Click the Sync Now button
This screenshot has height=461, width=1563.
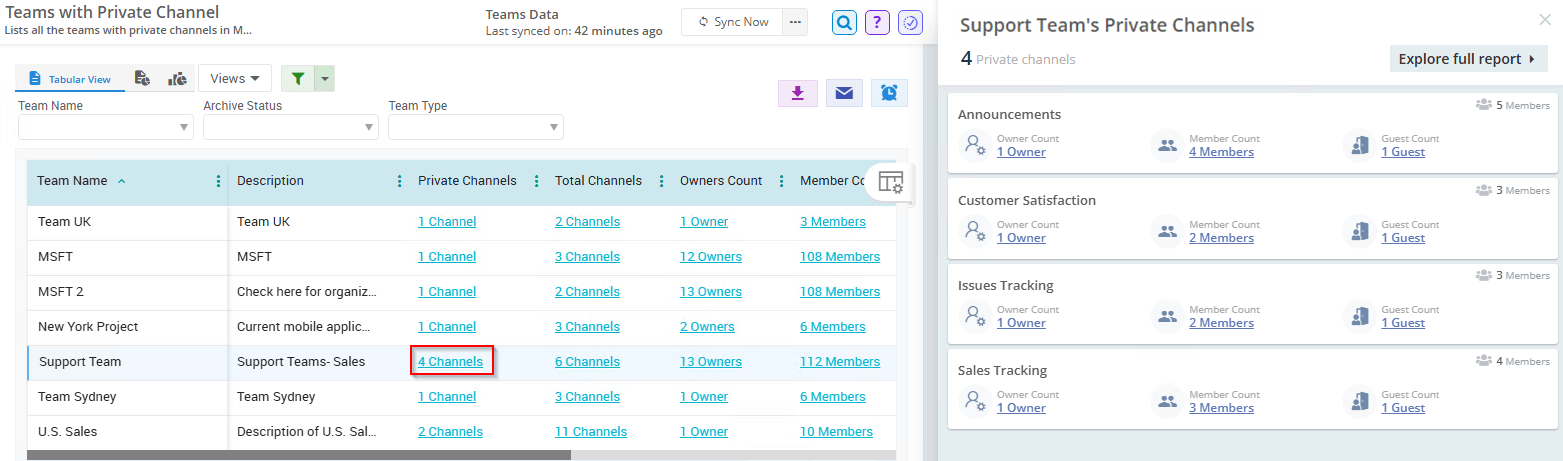[734, 22]
